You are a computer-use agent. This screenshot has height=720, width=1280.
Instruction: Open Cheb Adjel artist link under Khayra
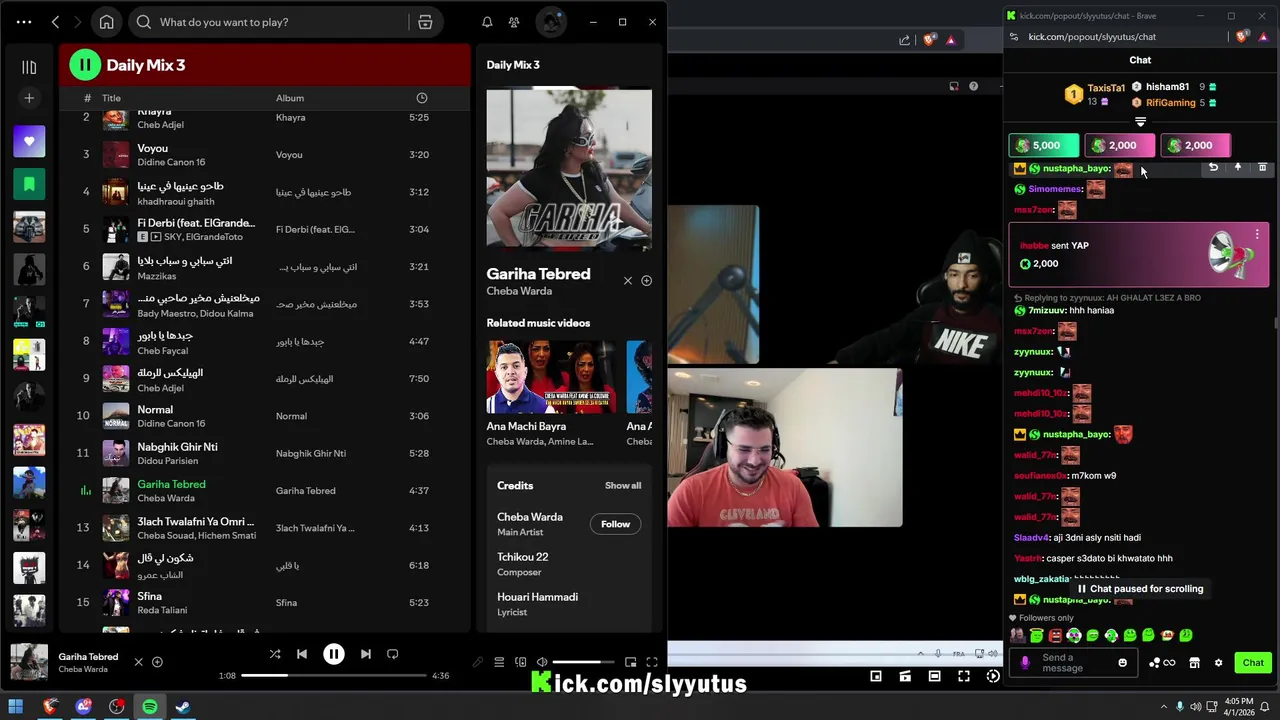160,125
